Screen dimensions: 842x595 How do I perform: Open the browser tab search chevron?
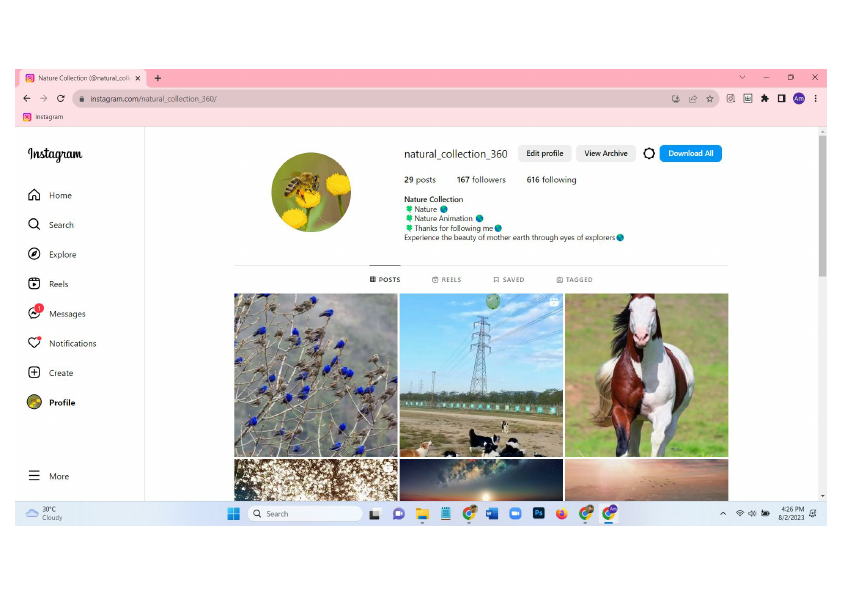pos(742,77)
